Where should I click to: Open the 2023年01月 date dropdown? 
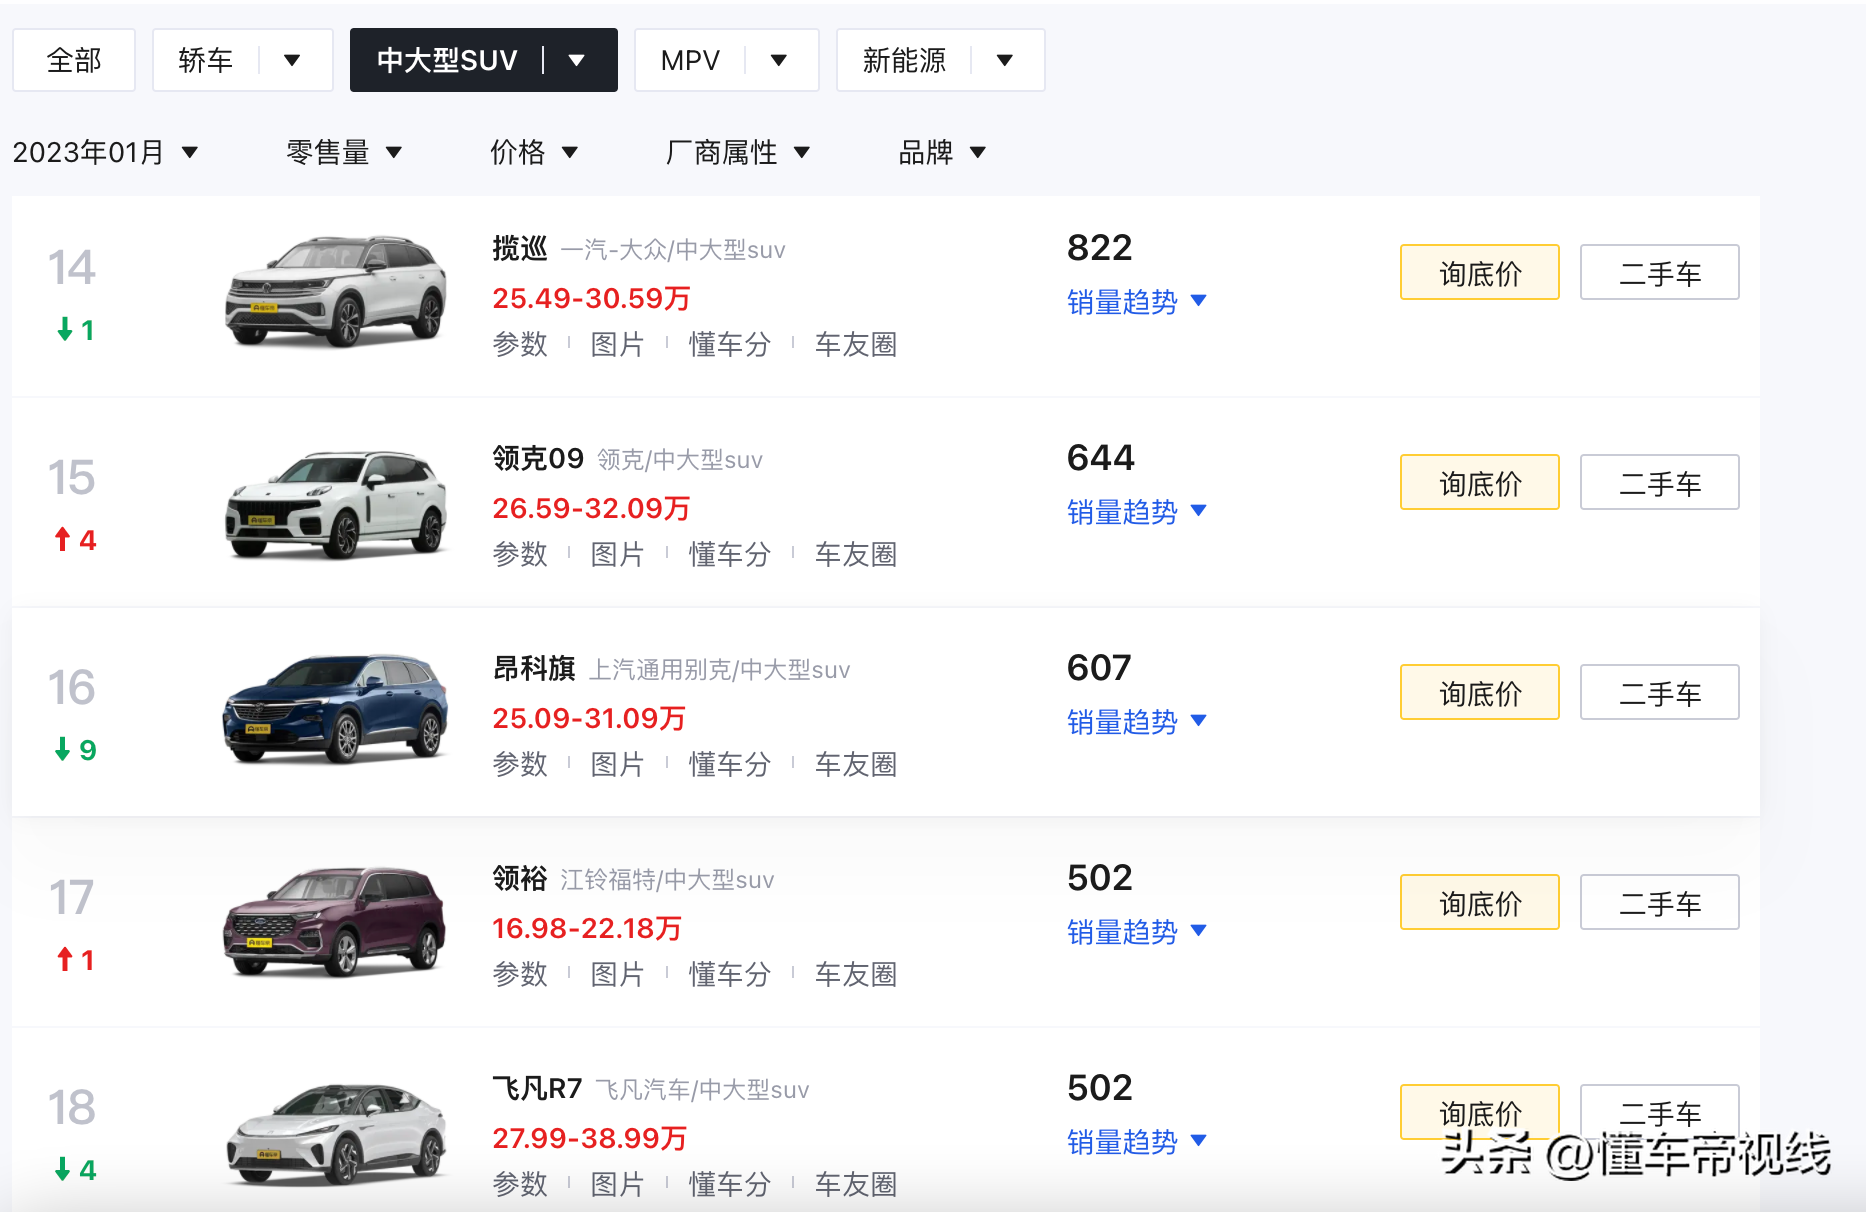click(x=105, y=152)
